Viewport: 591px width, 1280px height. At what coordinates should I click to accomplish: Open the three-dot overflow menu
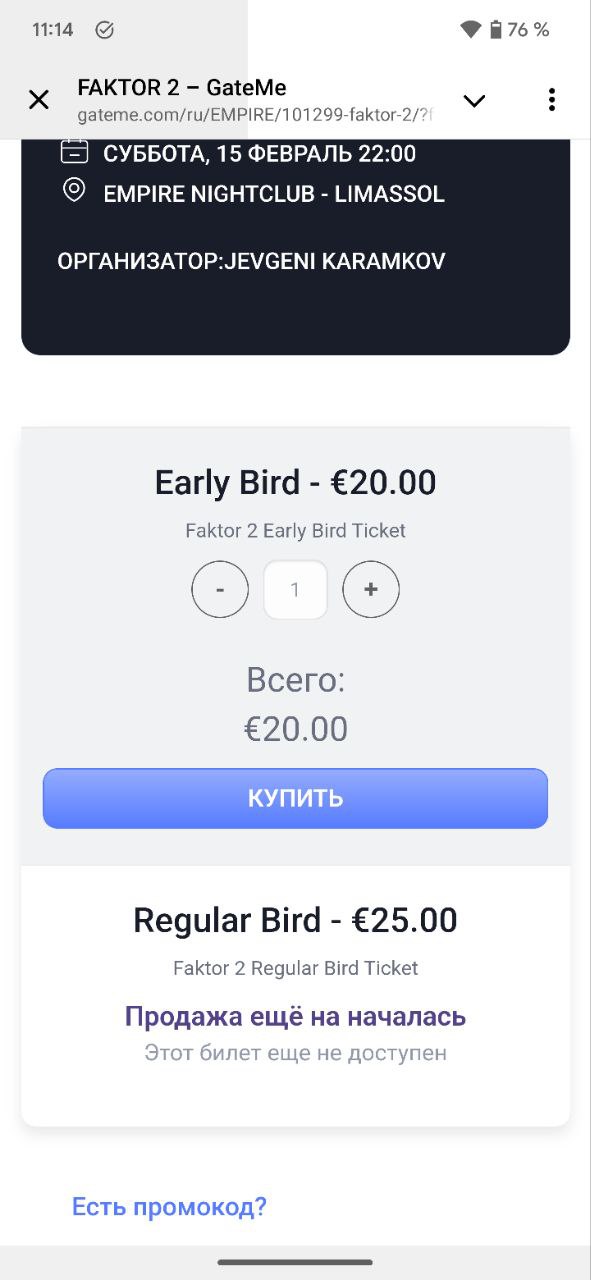coord(551,99)
